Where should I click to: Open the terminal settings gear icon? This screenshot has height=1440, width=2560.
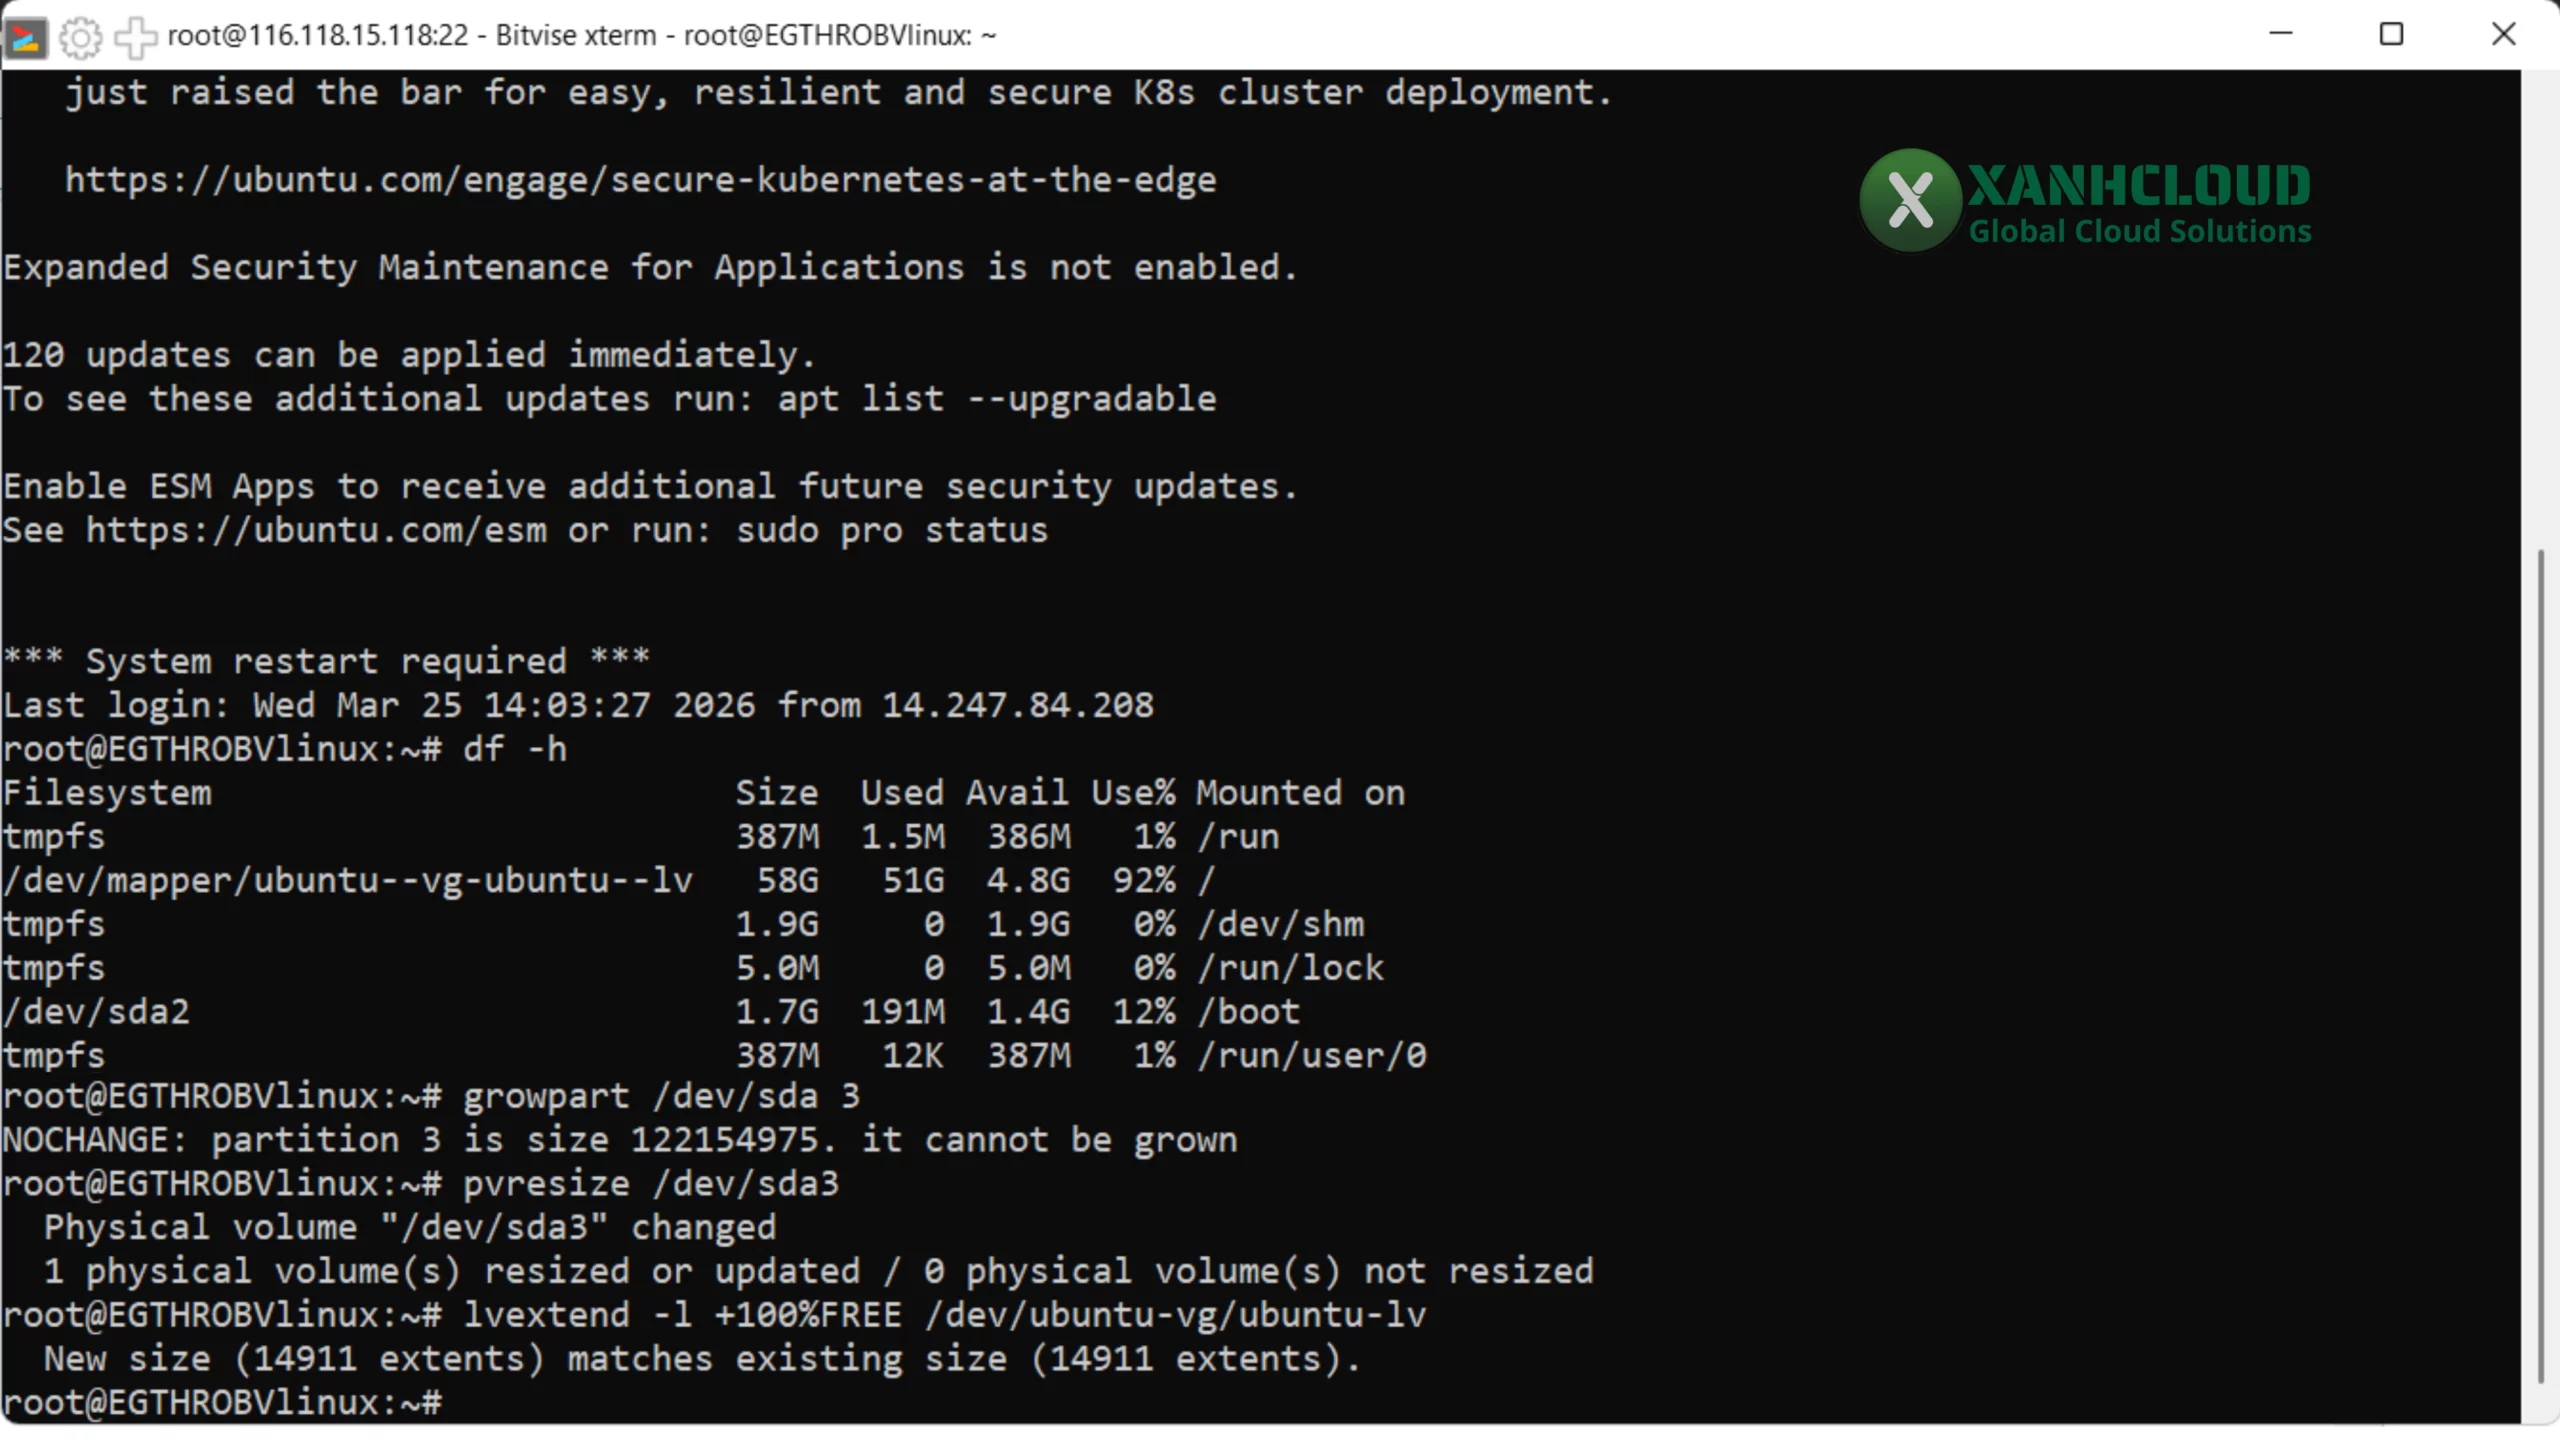point(80,37)
